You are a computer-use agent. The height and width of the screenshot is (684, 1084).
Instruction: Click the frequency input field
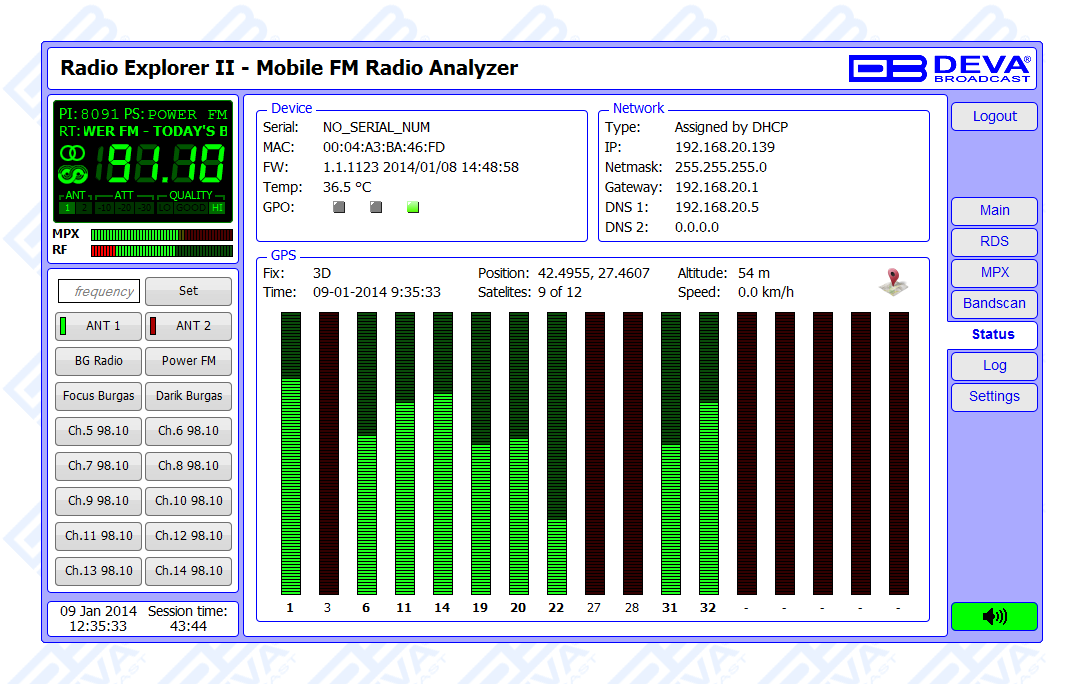tap(98, 292)
